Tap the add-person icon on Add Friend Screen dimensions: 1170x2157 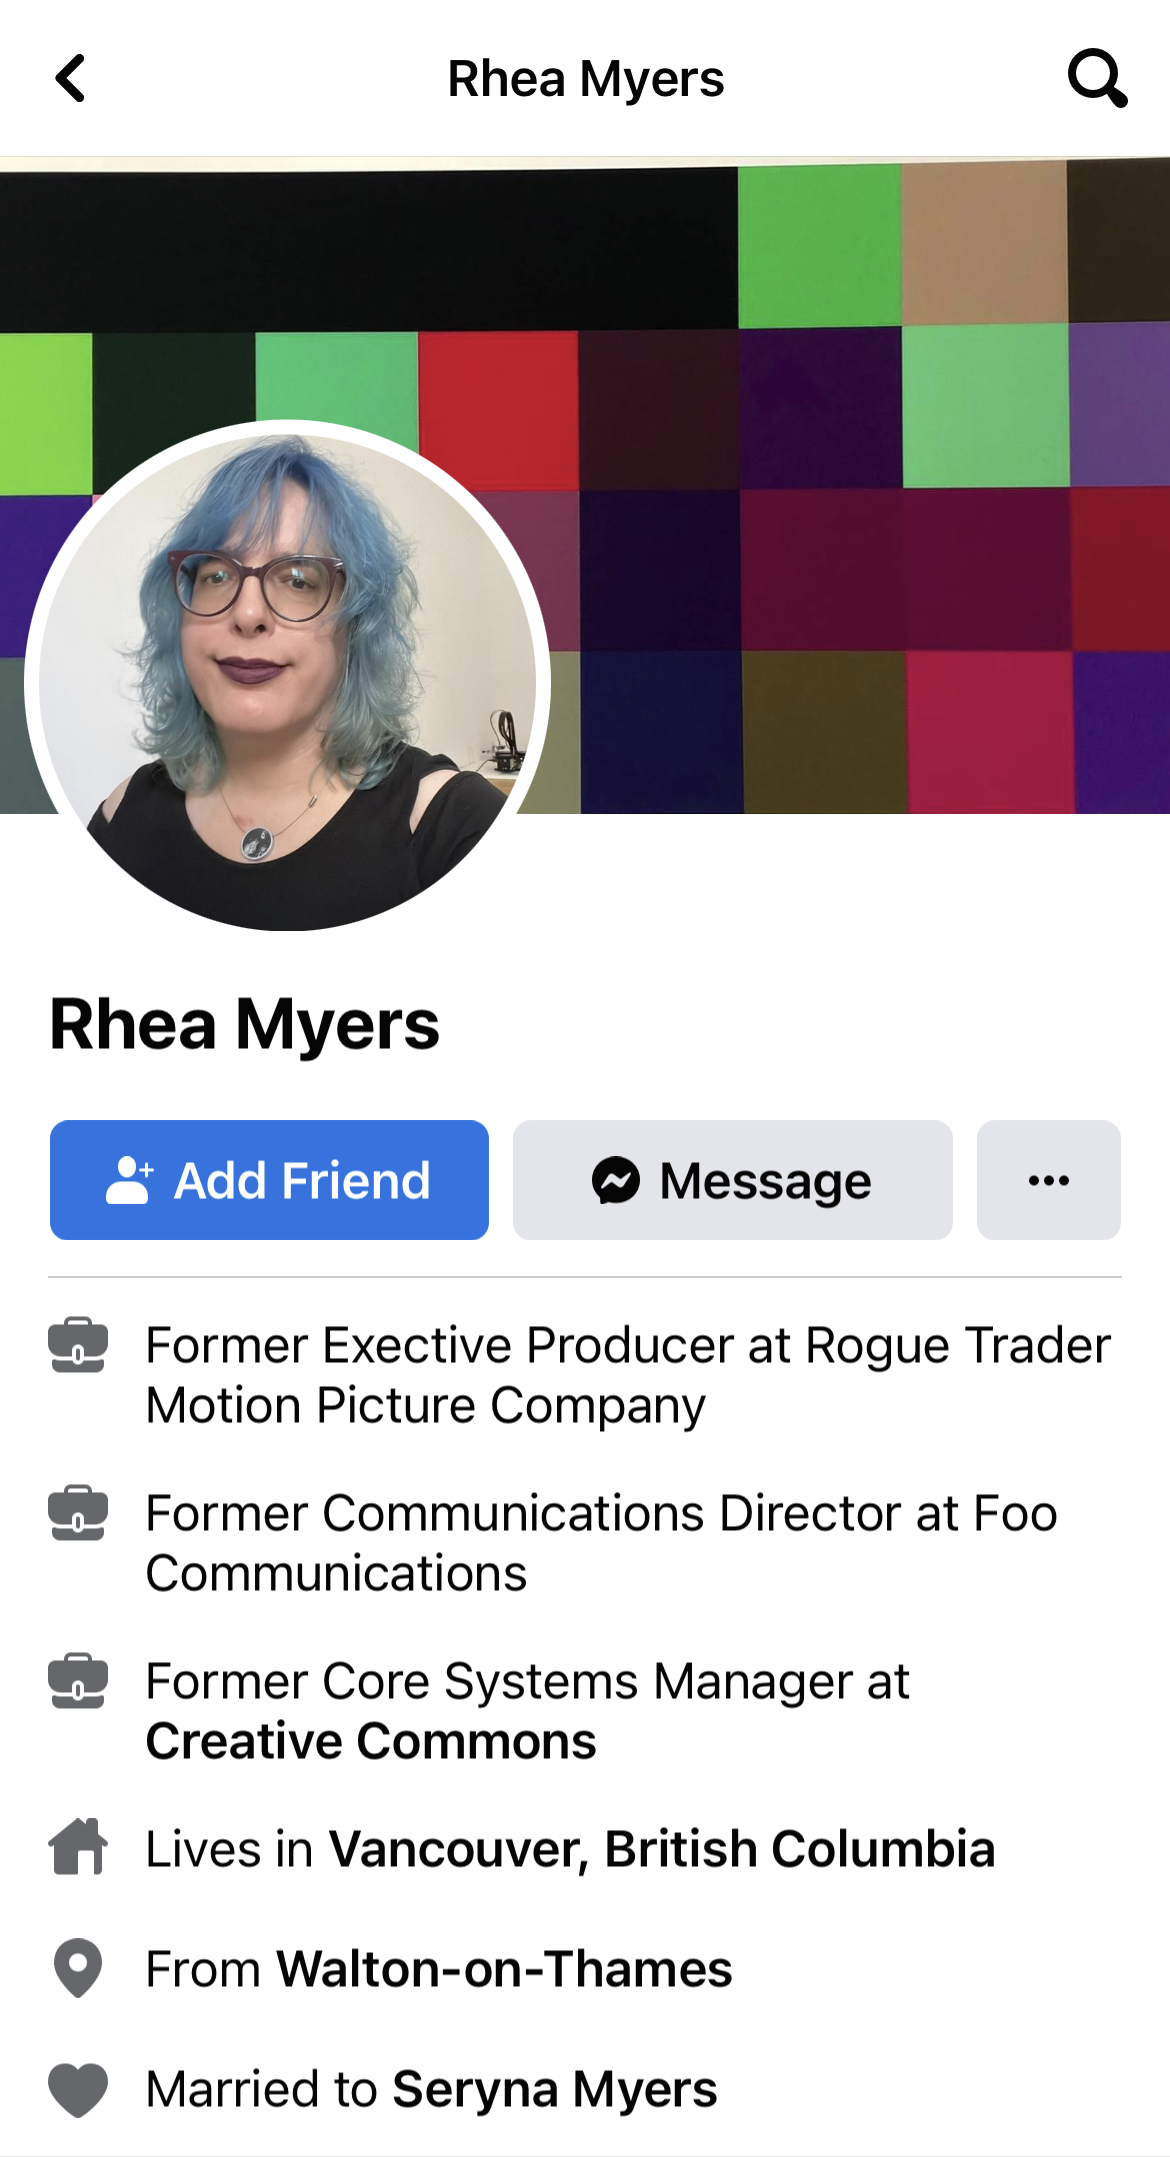130,1180
